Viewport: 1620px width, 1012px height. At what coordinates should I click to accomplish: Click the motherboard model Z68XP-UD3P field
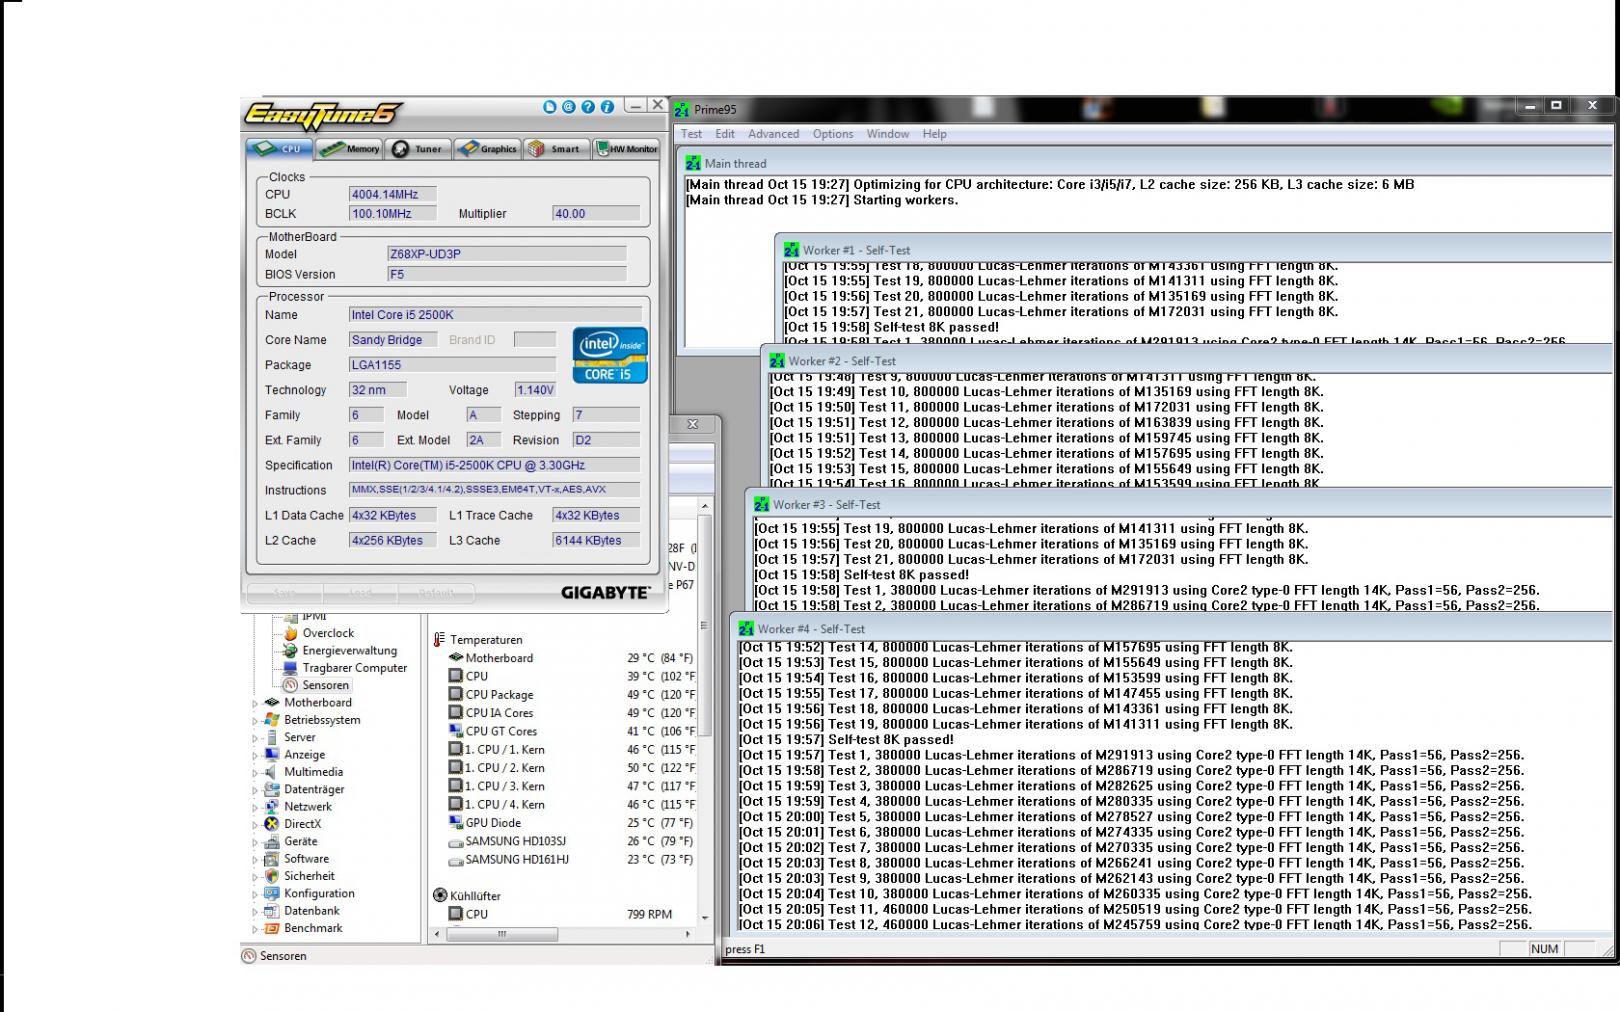(x=506, y=254)
